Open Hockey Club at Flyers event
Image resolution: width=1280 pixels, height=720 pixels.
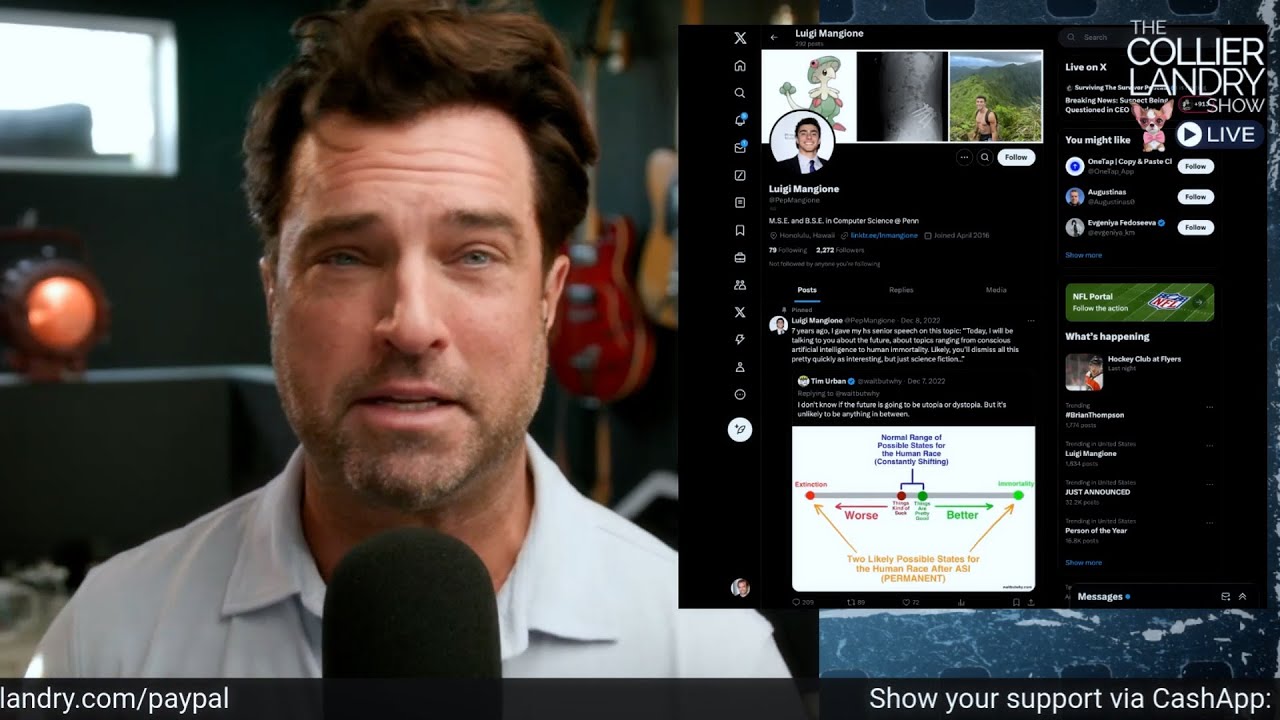1140,372
